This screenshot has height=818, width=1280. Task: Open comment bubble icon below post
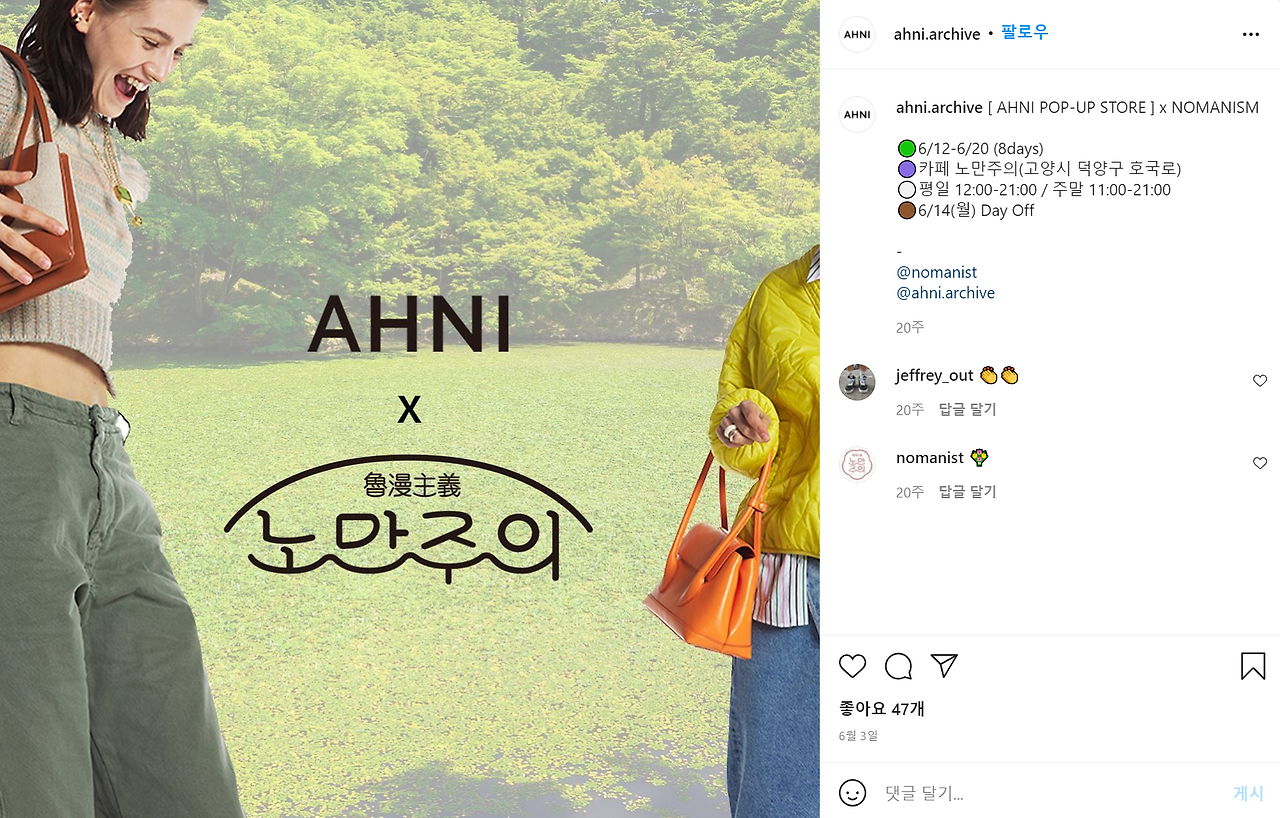[x=898, y=666]
